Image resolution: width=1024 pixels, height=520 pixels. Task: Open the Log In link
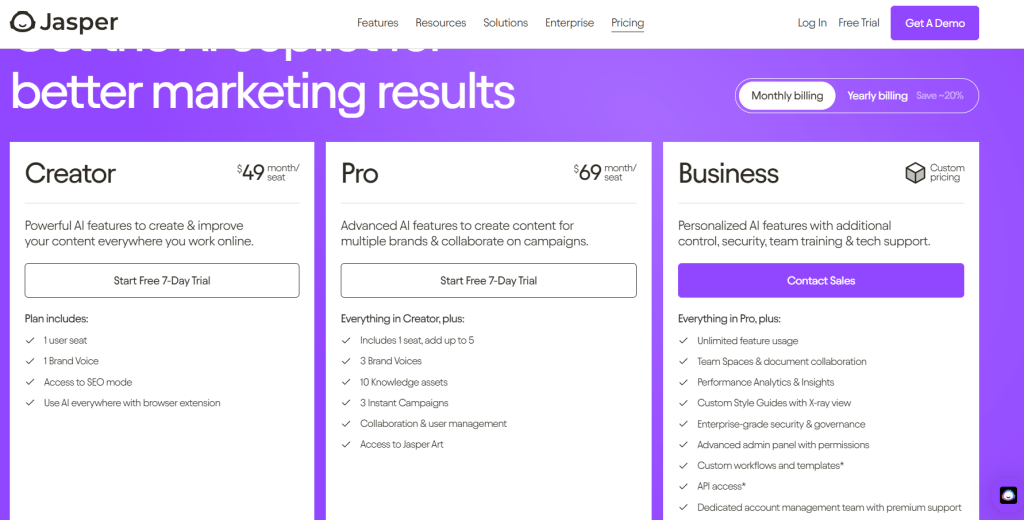[x=812, y=23]
